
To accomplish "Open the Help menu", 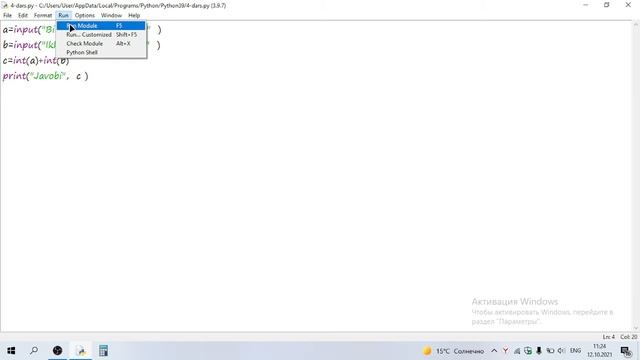I will tap(134, 15).
